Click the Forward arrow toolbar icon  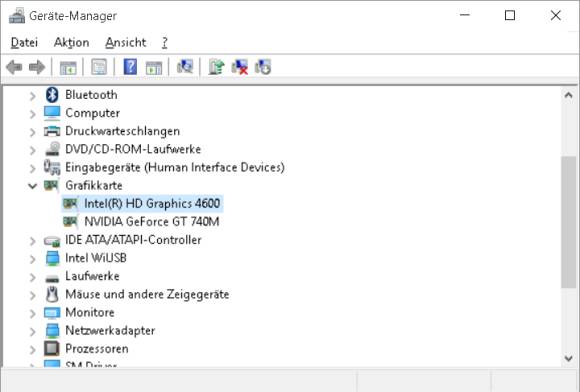coord(37,67)
